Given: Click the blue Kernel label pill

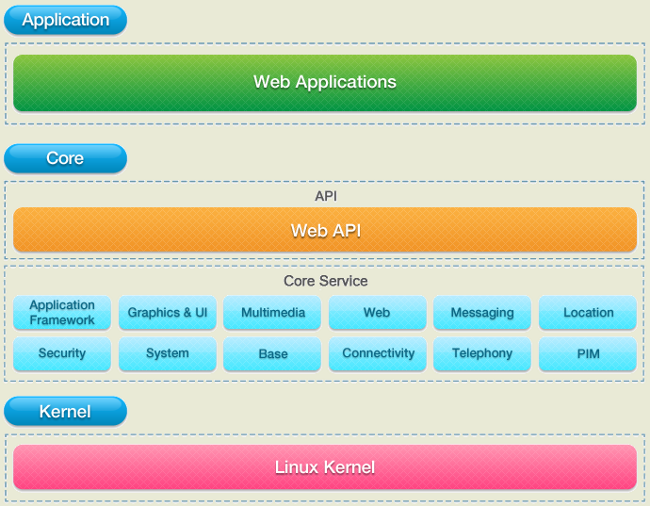Looking at the screenshot, I should tap(65, 412).
